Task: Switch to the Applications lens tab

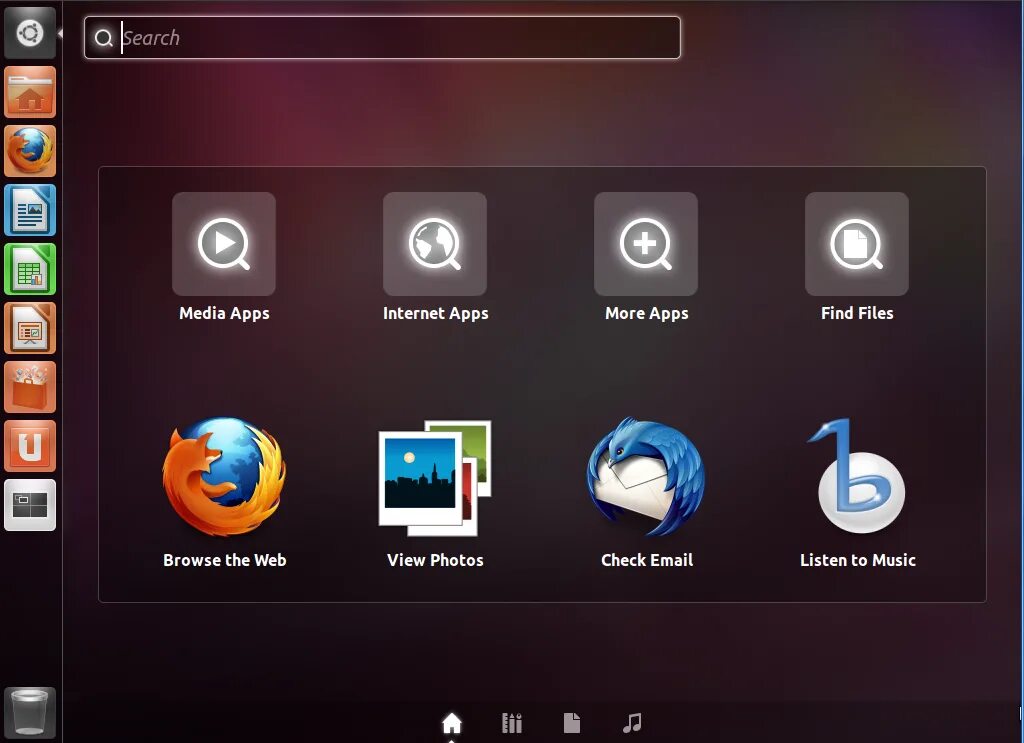Action: pos(512,723)
